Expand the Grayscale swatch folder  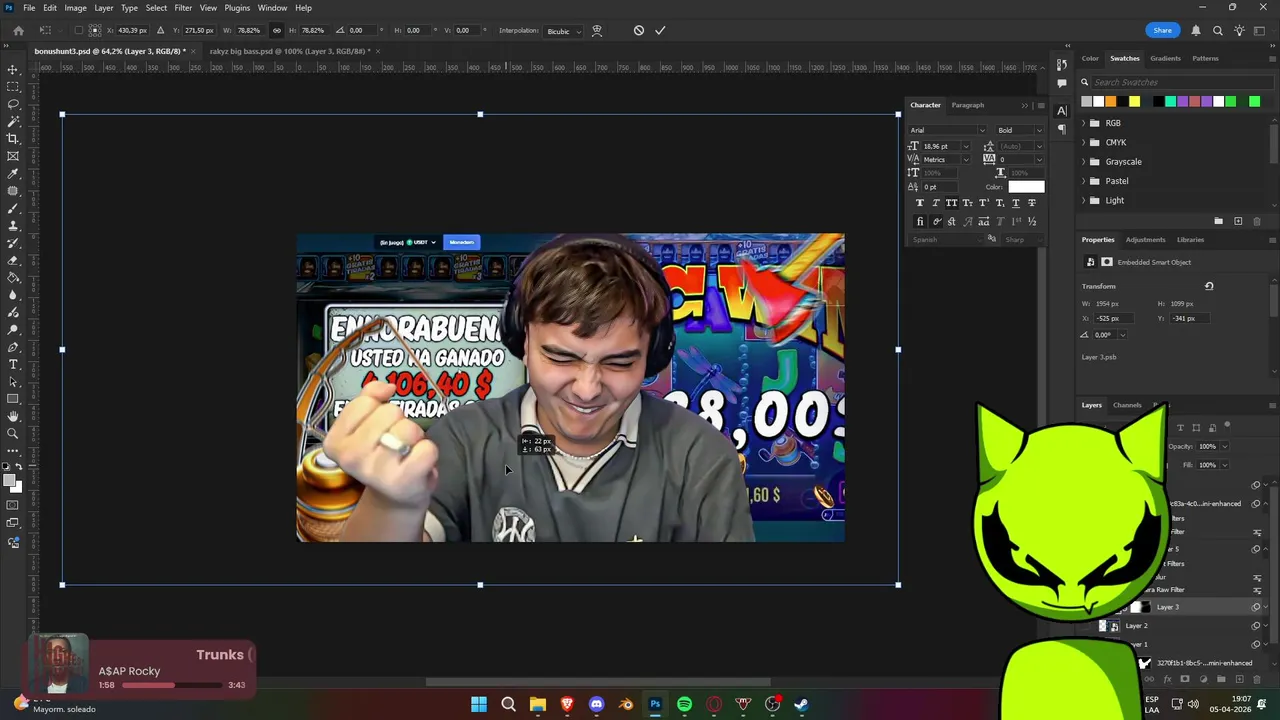pyautogui.click(x=1084, y=162)
